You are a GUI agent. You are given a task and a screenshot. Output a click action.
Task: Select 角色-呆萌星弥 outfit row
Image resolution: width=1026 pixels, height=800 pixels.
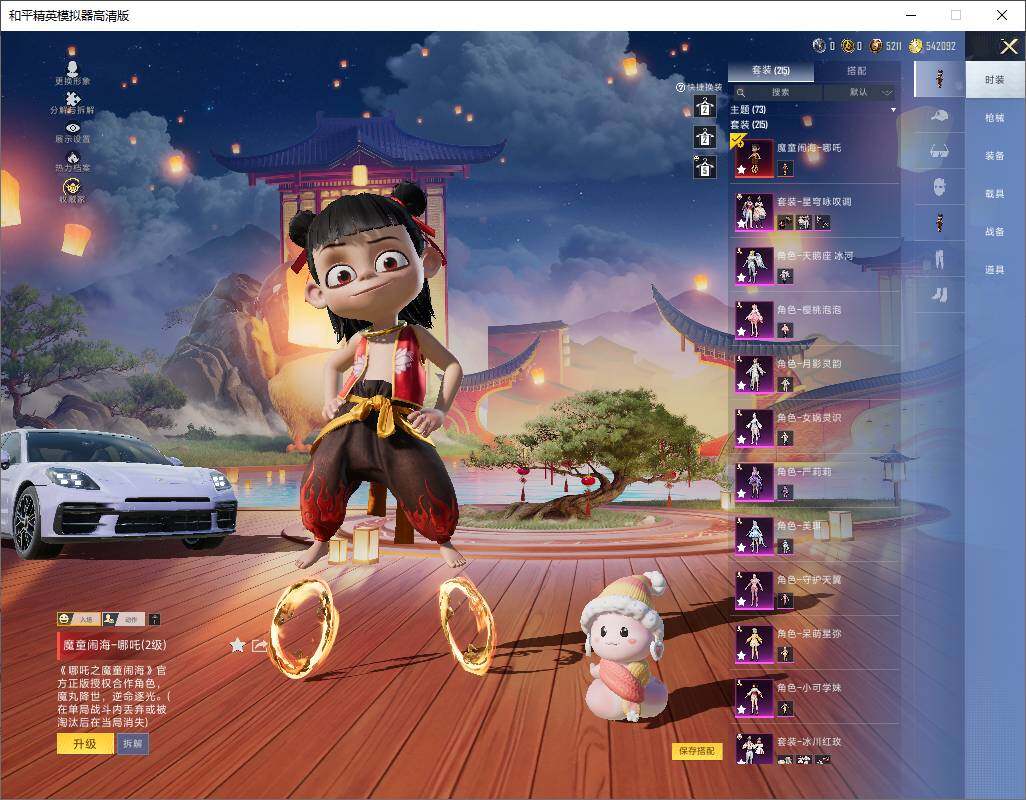coord(814,644)
